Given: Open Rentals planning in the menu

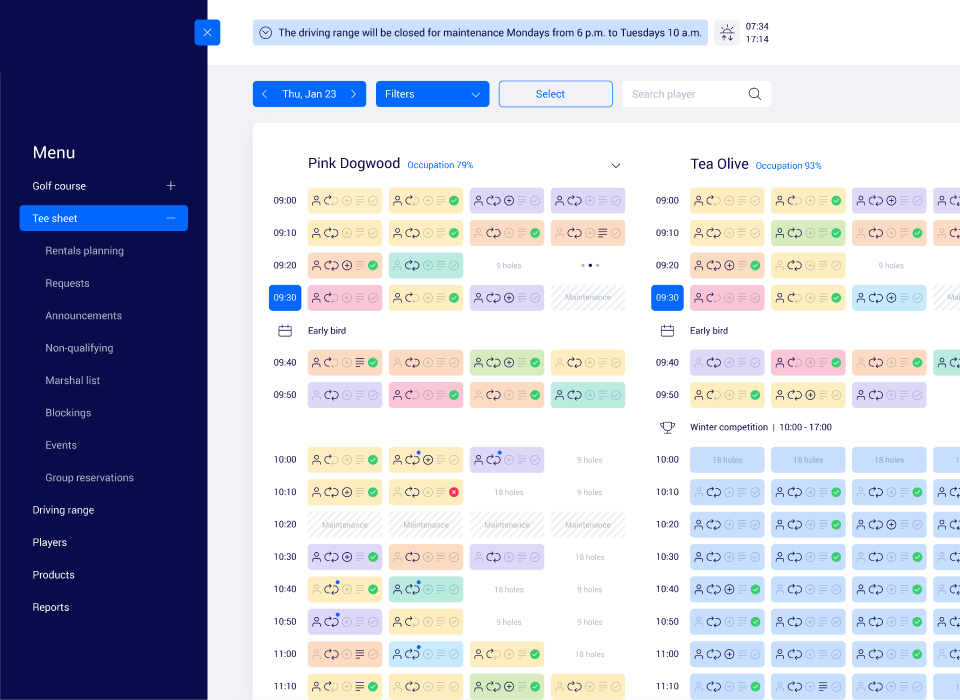Looking at the screenshot, I should tap(85, 251).
